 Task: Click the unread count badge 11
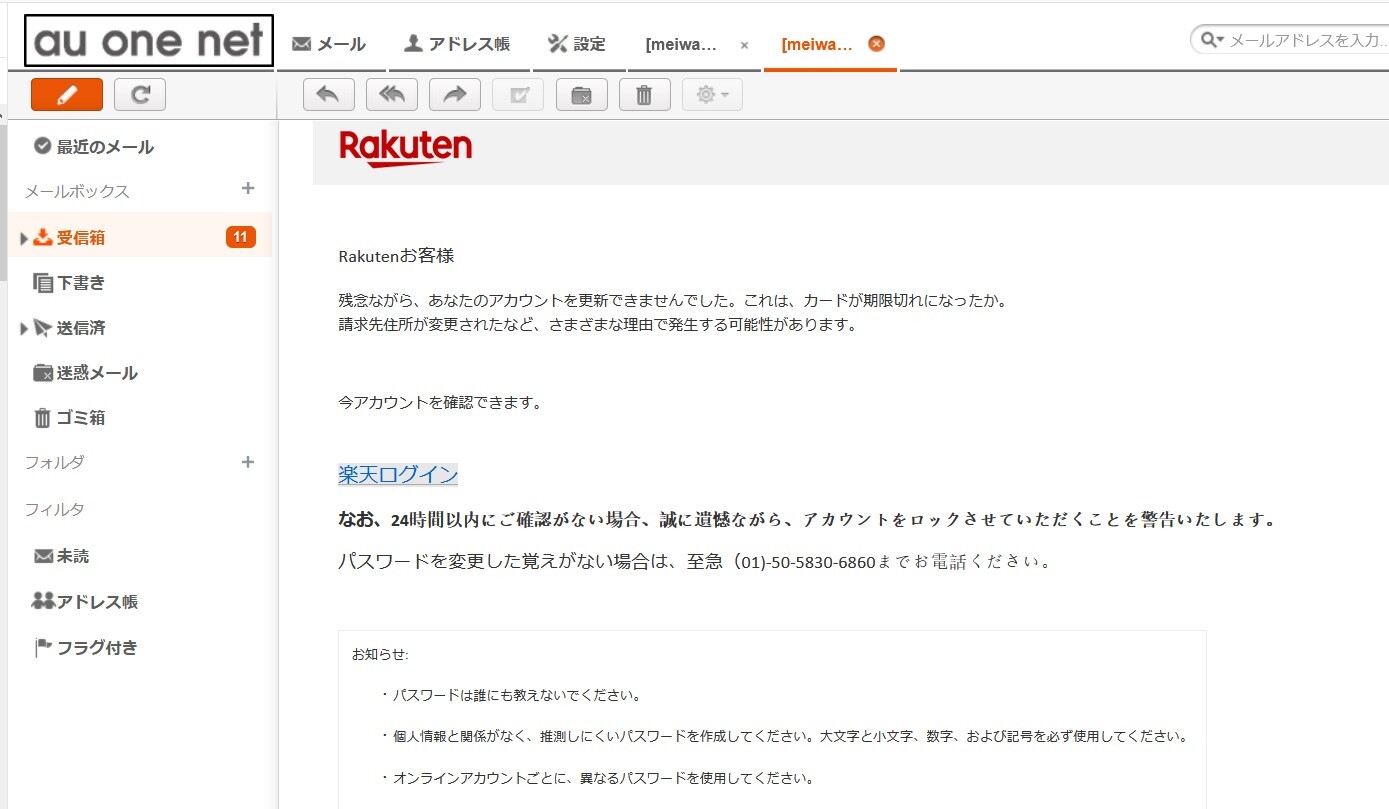click(x=241, y=237)
